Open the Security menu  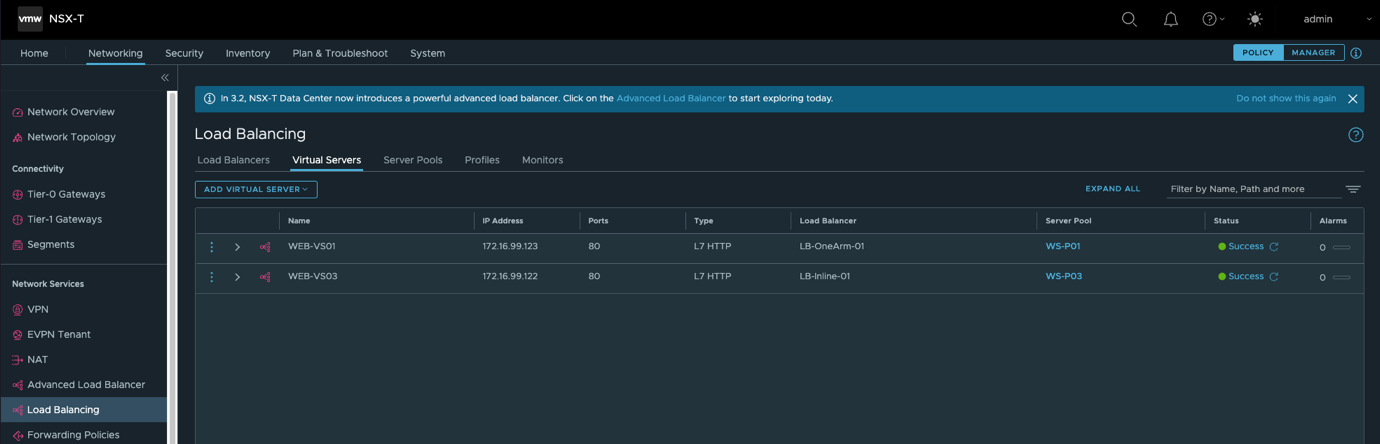point(184,53)
